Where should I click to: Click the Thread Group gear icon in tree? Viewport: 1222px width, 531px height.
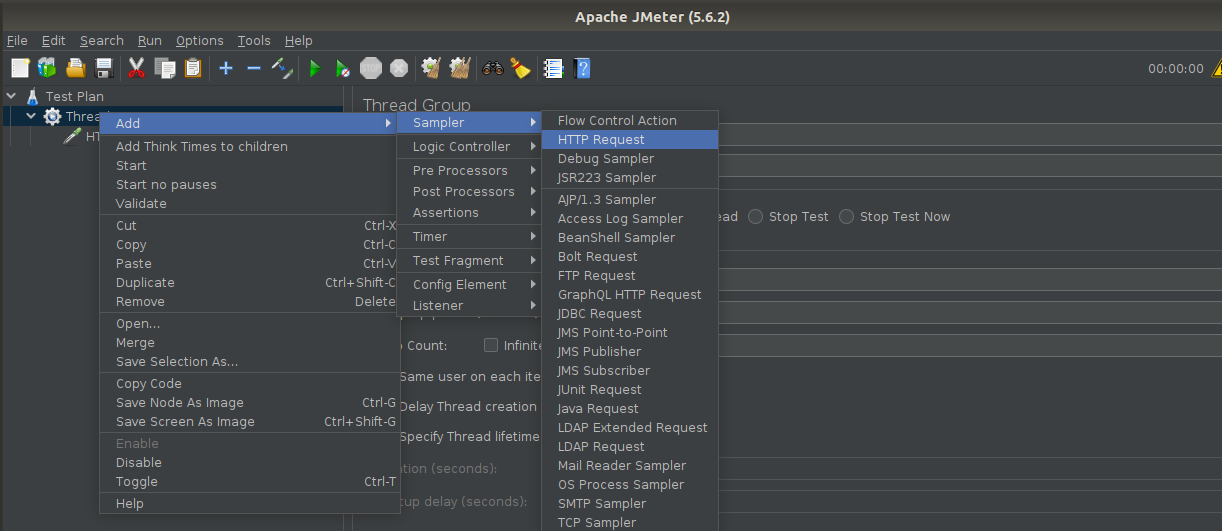click(x=52, y=116)
